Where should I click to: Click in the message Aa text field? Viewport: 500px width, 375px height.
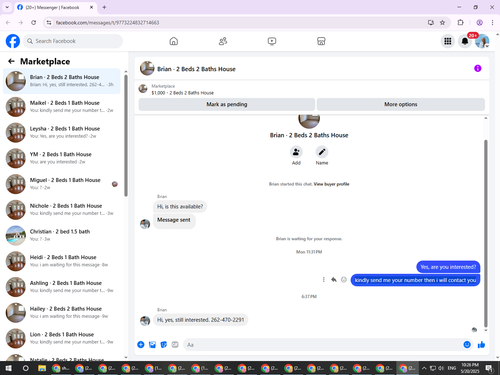323,345
